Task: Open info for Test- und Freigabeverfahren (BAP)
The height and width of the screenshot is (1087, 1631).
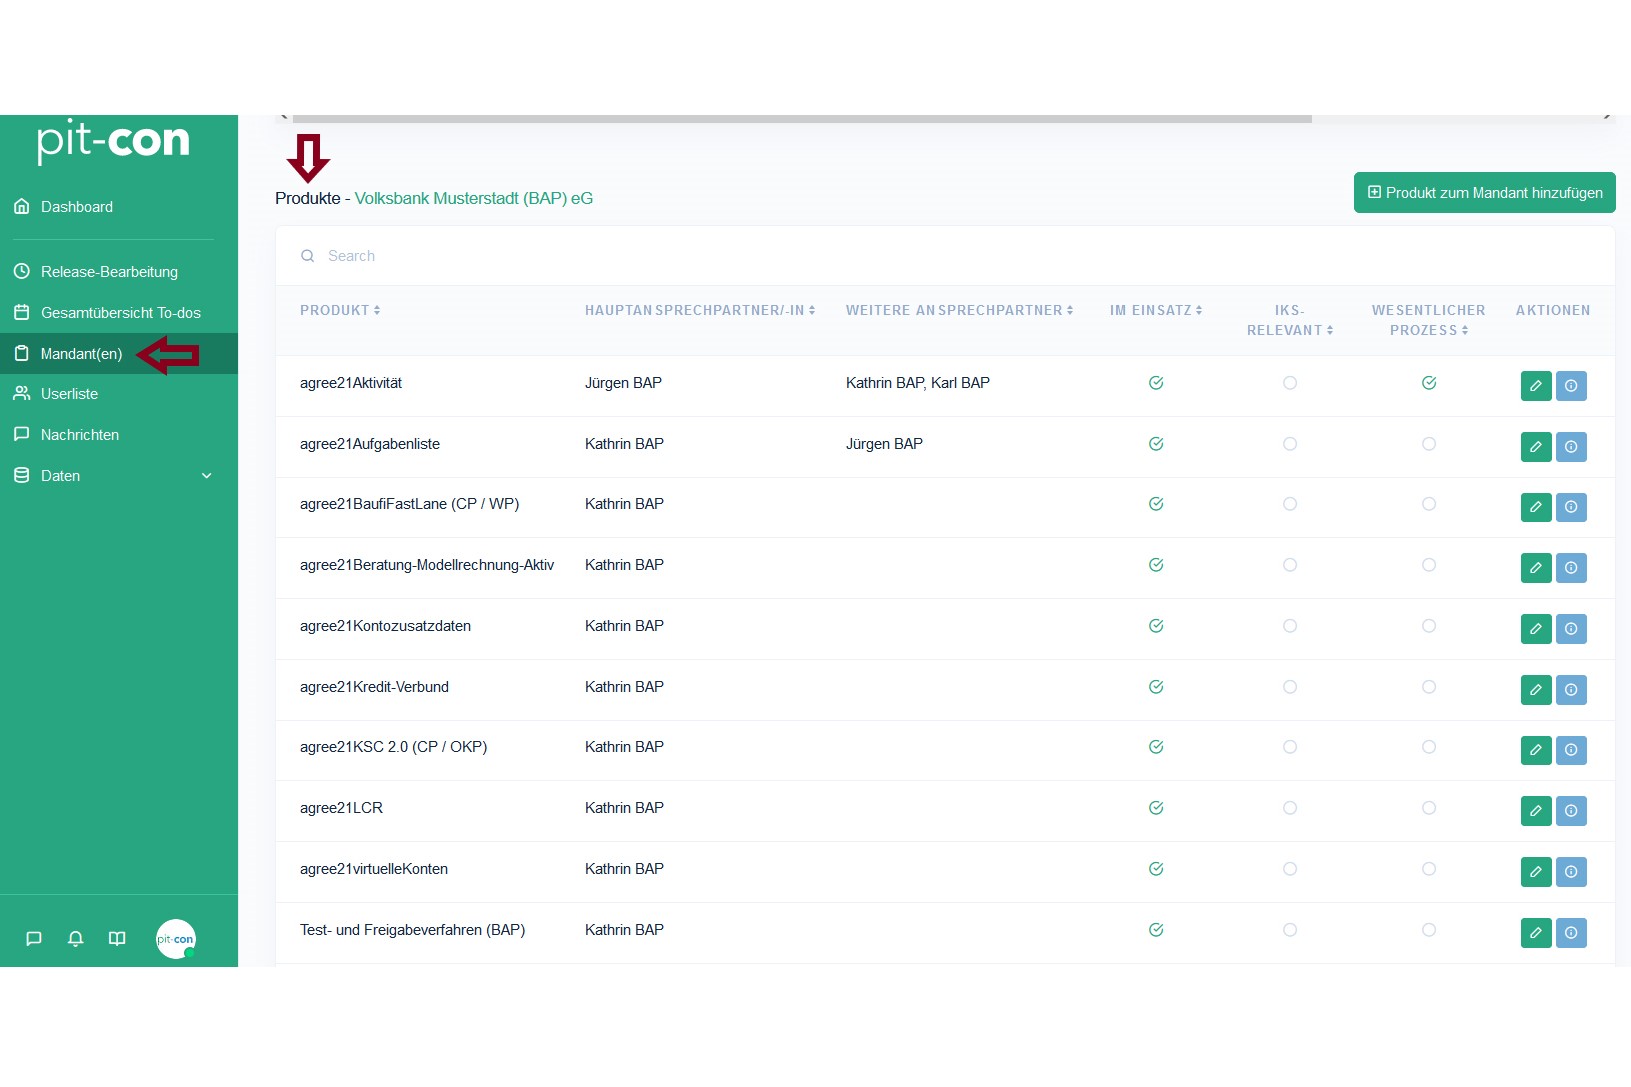Action: coord(1571,933)
